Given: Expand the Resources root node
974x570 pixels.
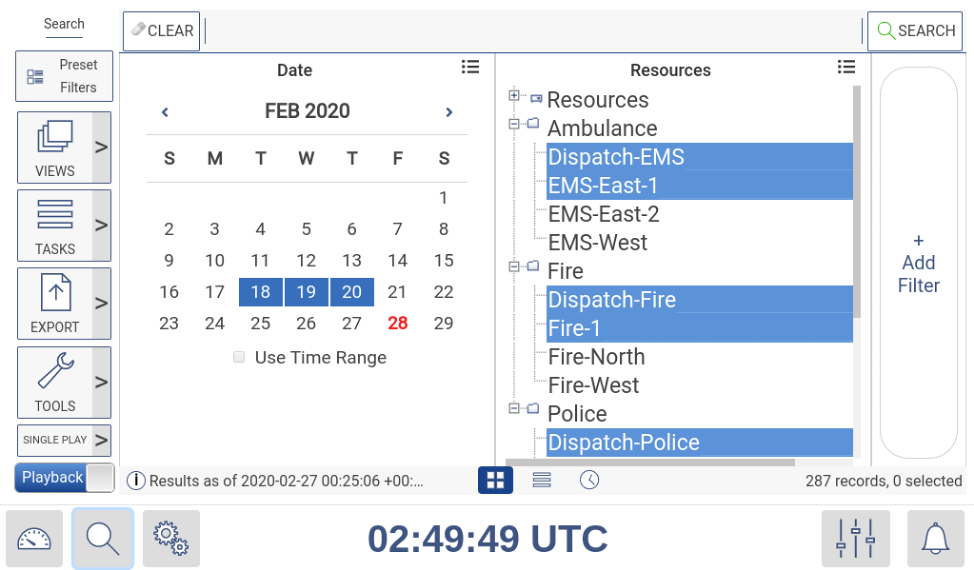Looking at the screenshot, I should click(x=514, y=96).
